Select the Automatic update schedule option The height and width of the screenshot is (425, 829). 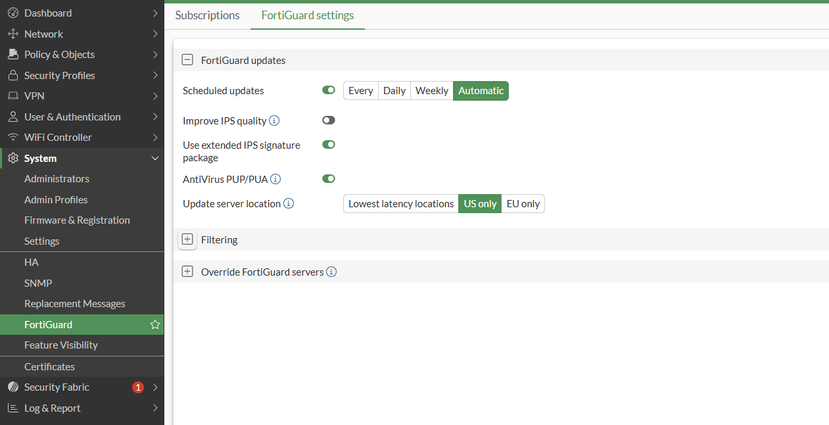(481, 90)
